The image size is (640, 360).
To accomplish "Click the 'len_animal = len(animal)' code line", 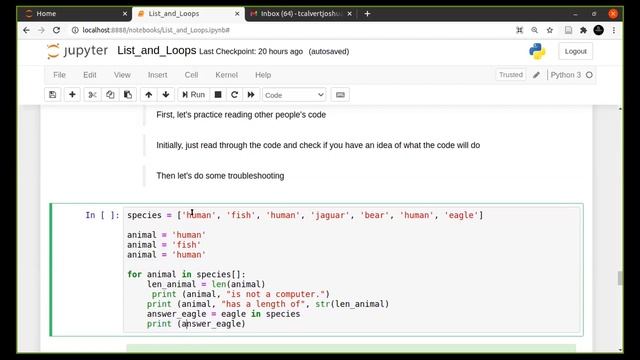I will click(206, 284).
